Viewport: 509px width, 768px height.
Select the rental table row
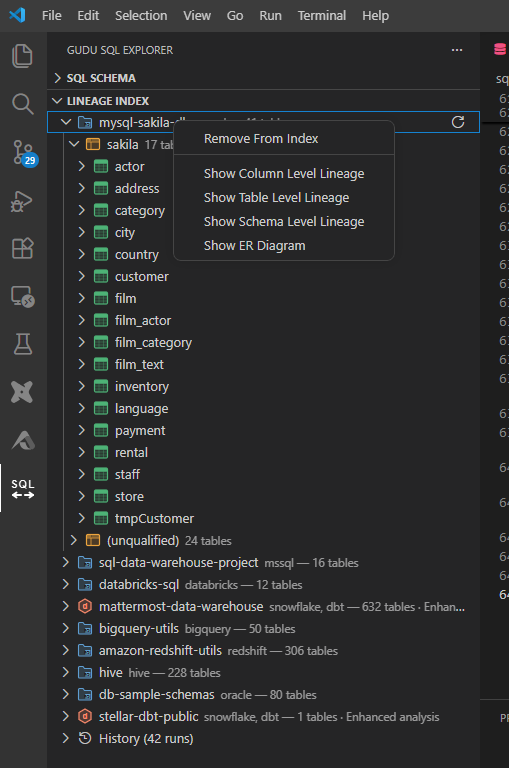[264, 452]
